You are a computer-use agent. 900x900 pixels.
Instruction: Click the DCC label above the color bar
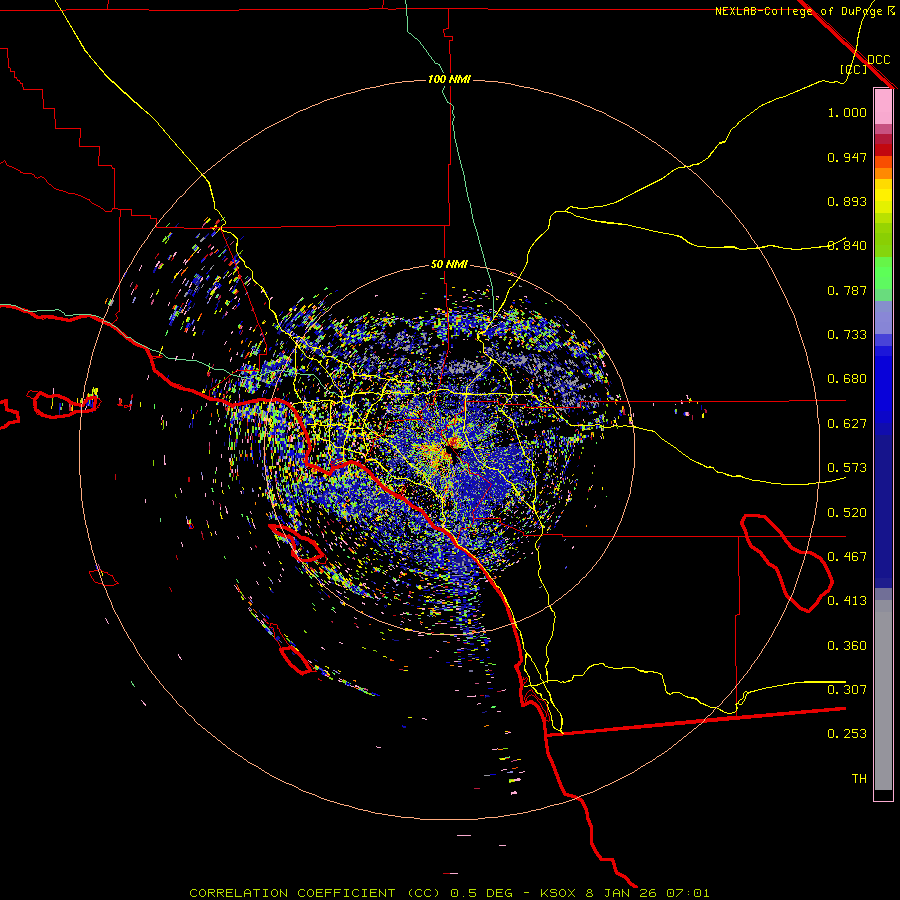tap(878, 59)
